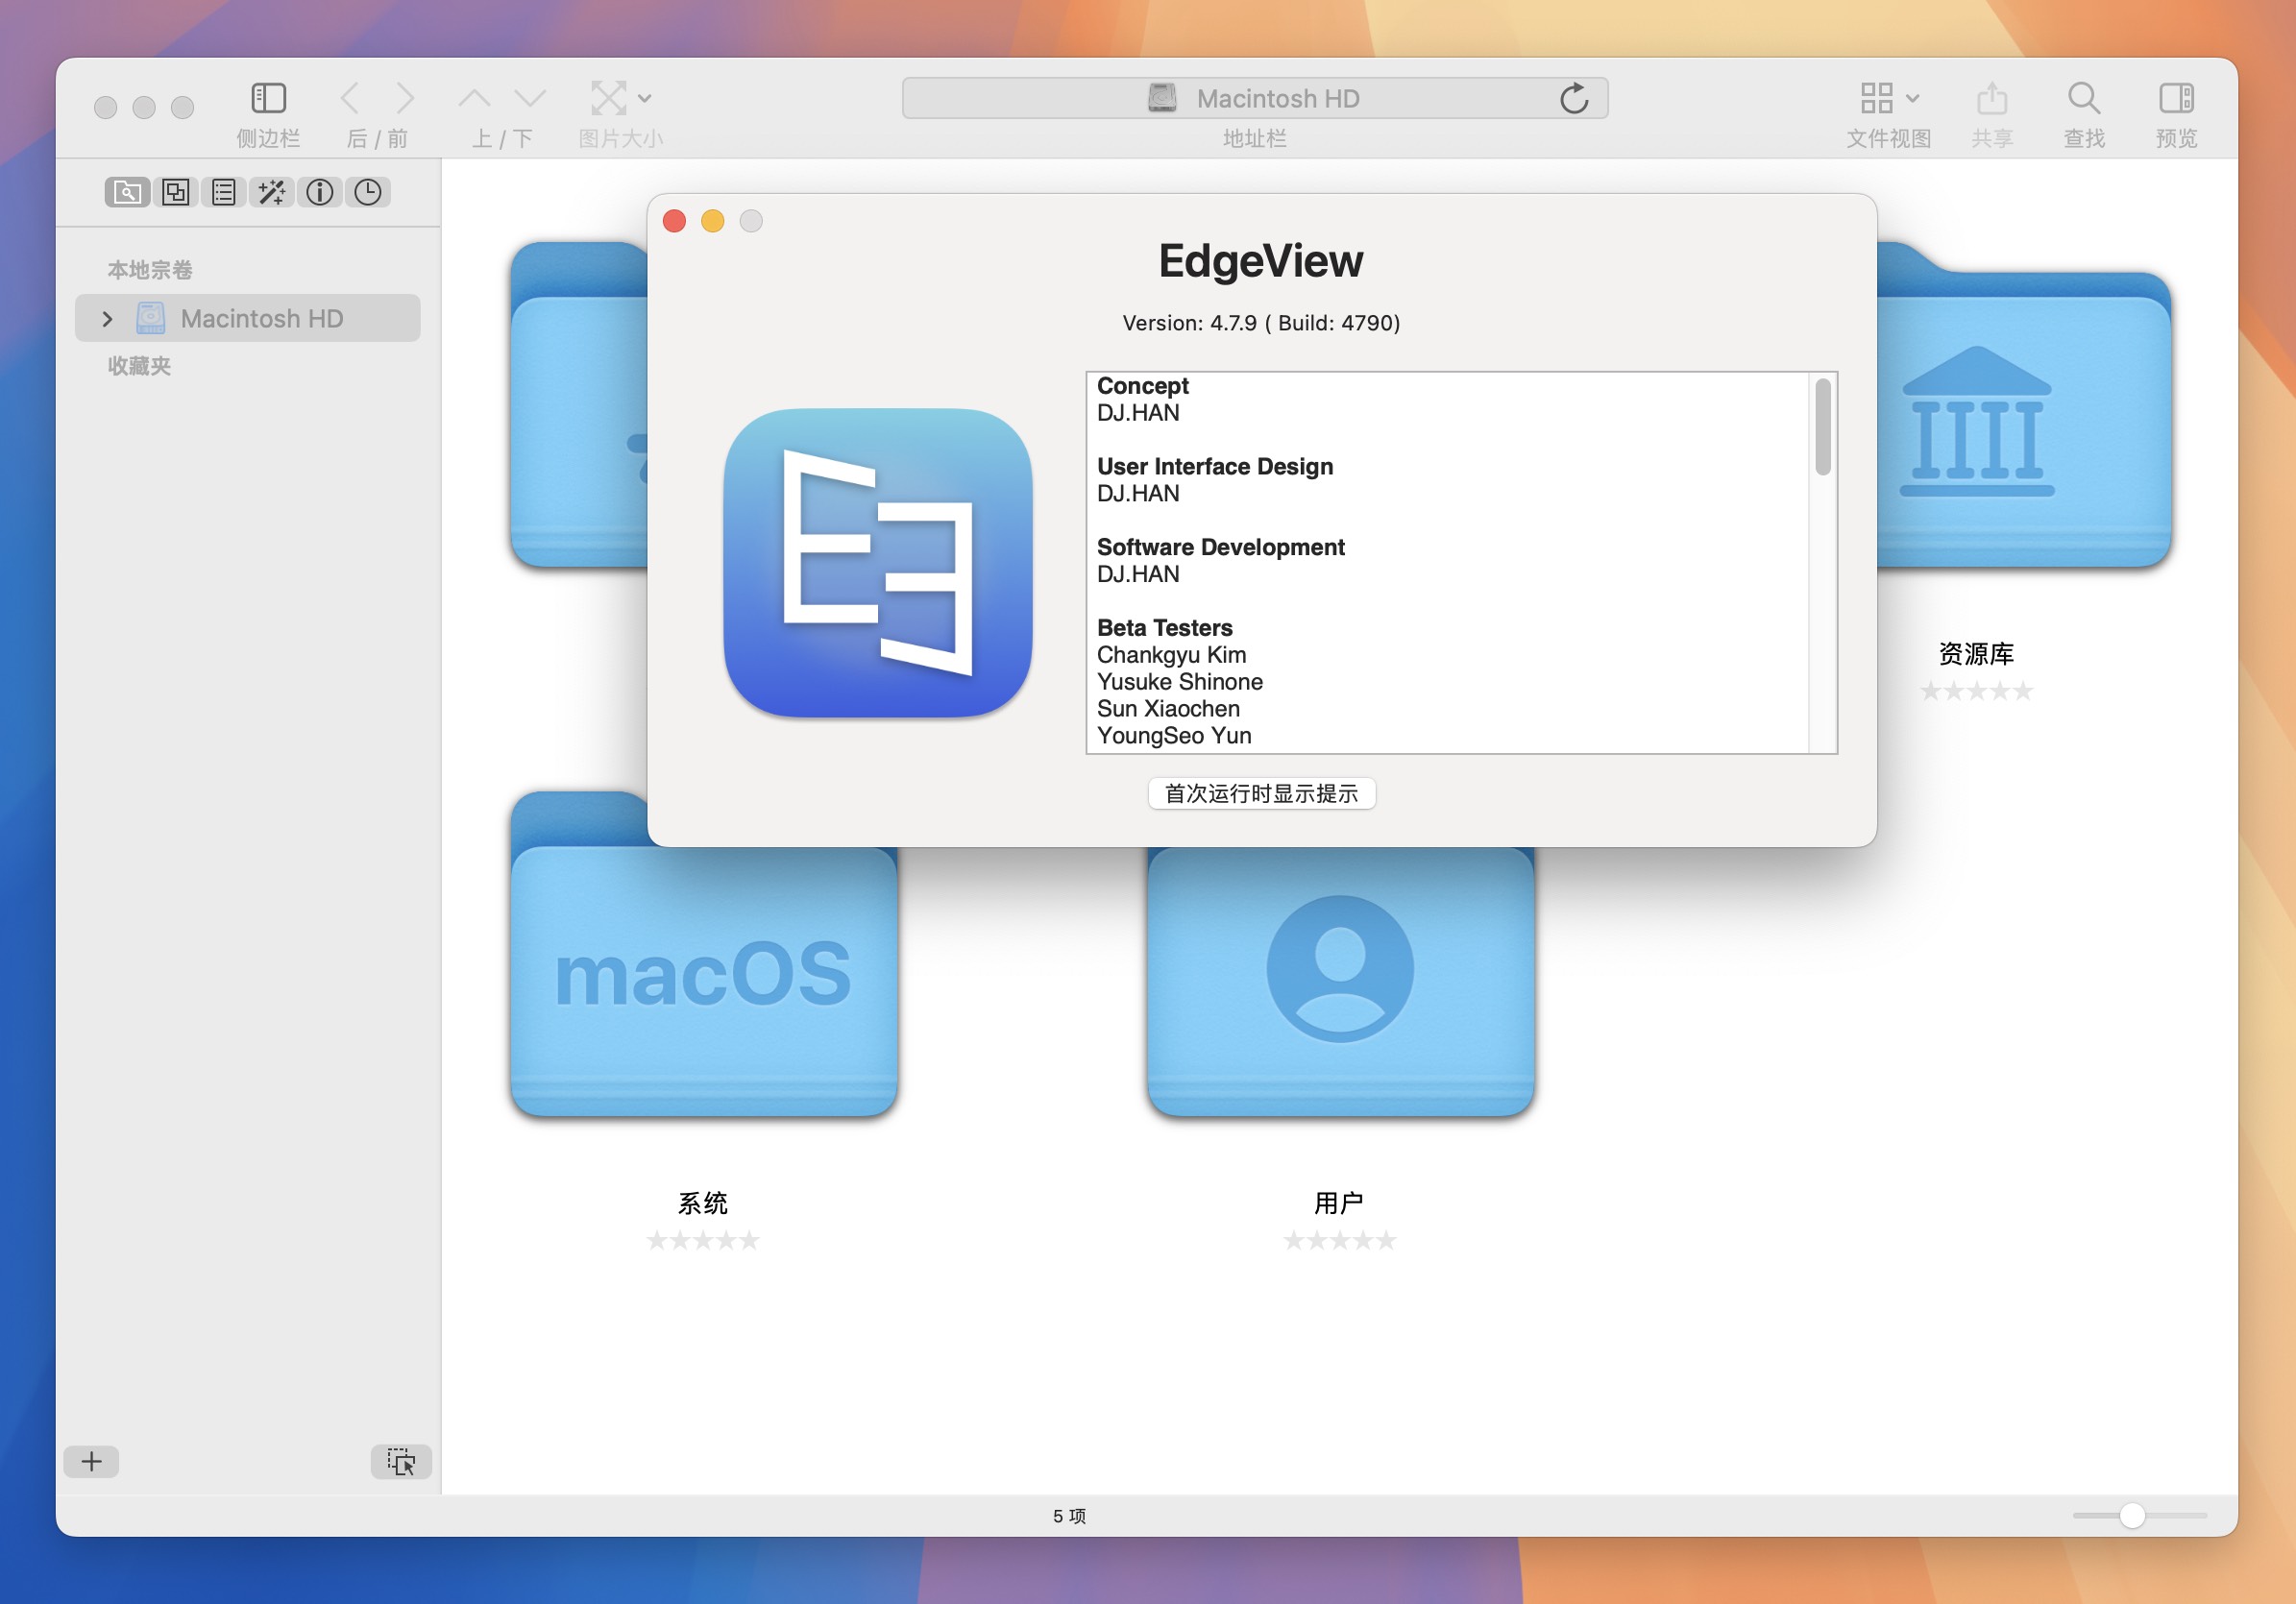The image size is (2296, 1604).
Task: Rate the 用户 folder using its stars
Action: (1340, 1241)
